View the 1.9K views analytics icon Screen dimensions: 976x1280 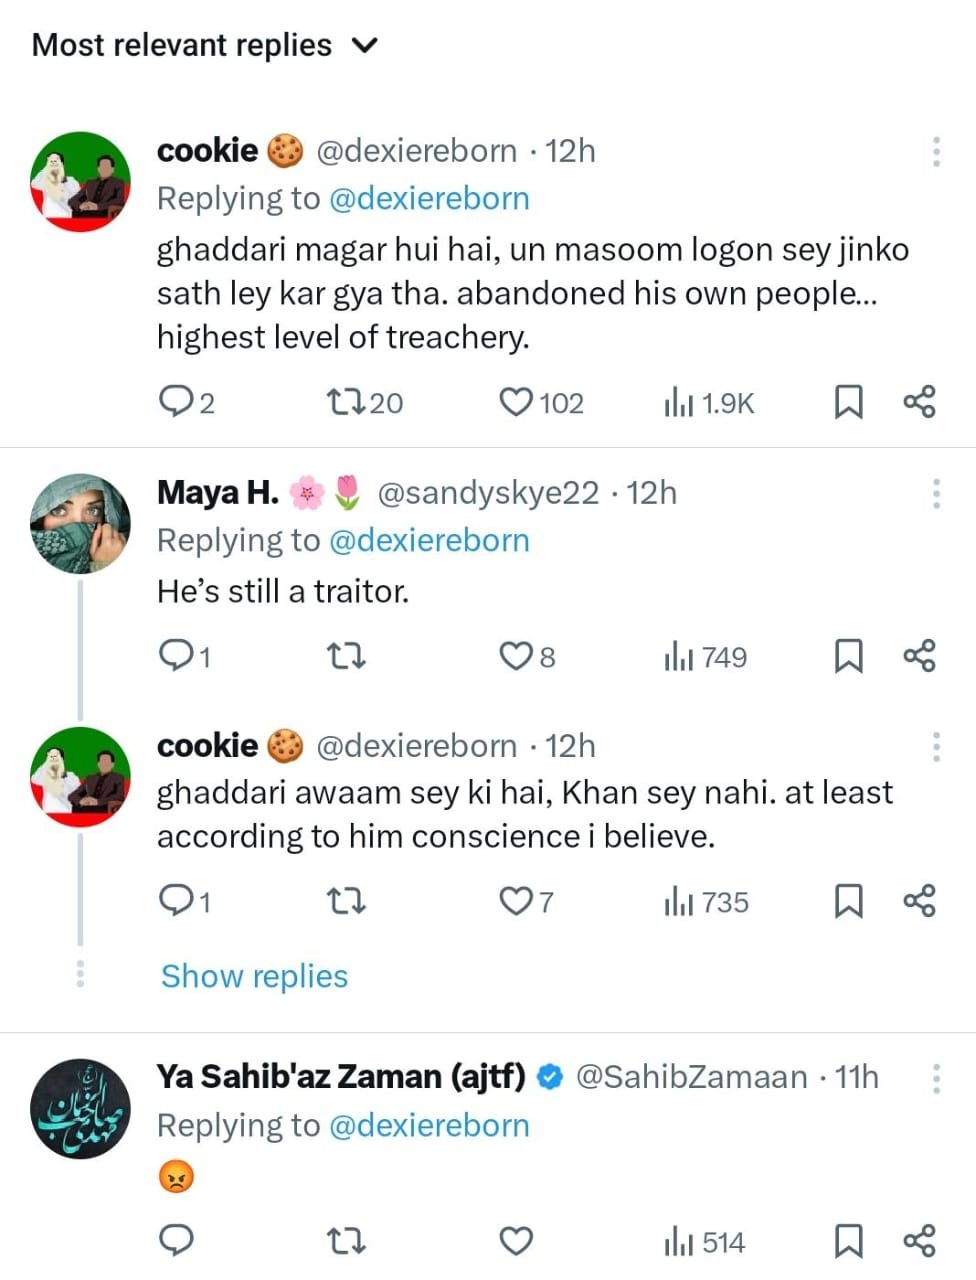click(678, 403)
